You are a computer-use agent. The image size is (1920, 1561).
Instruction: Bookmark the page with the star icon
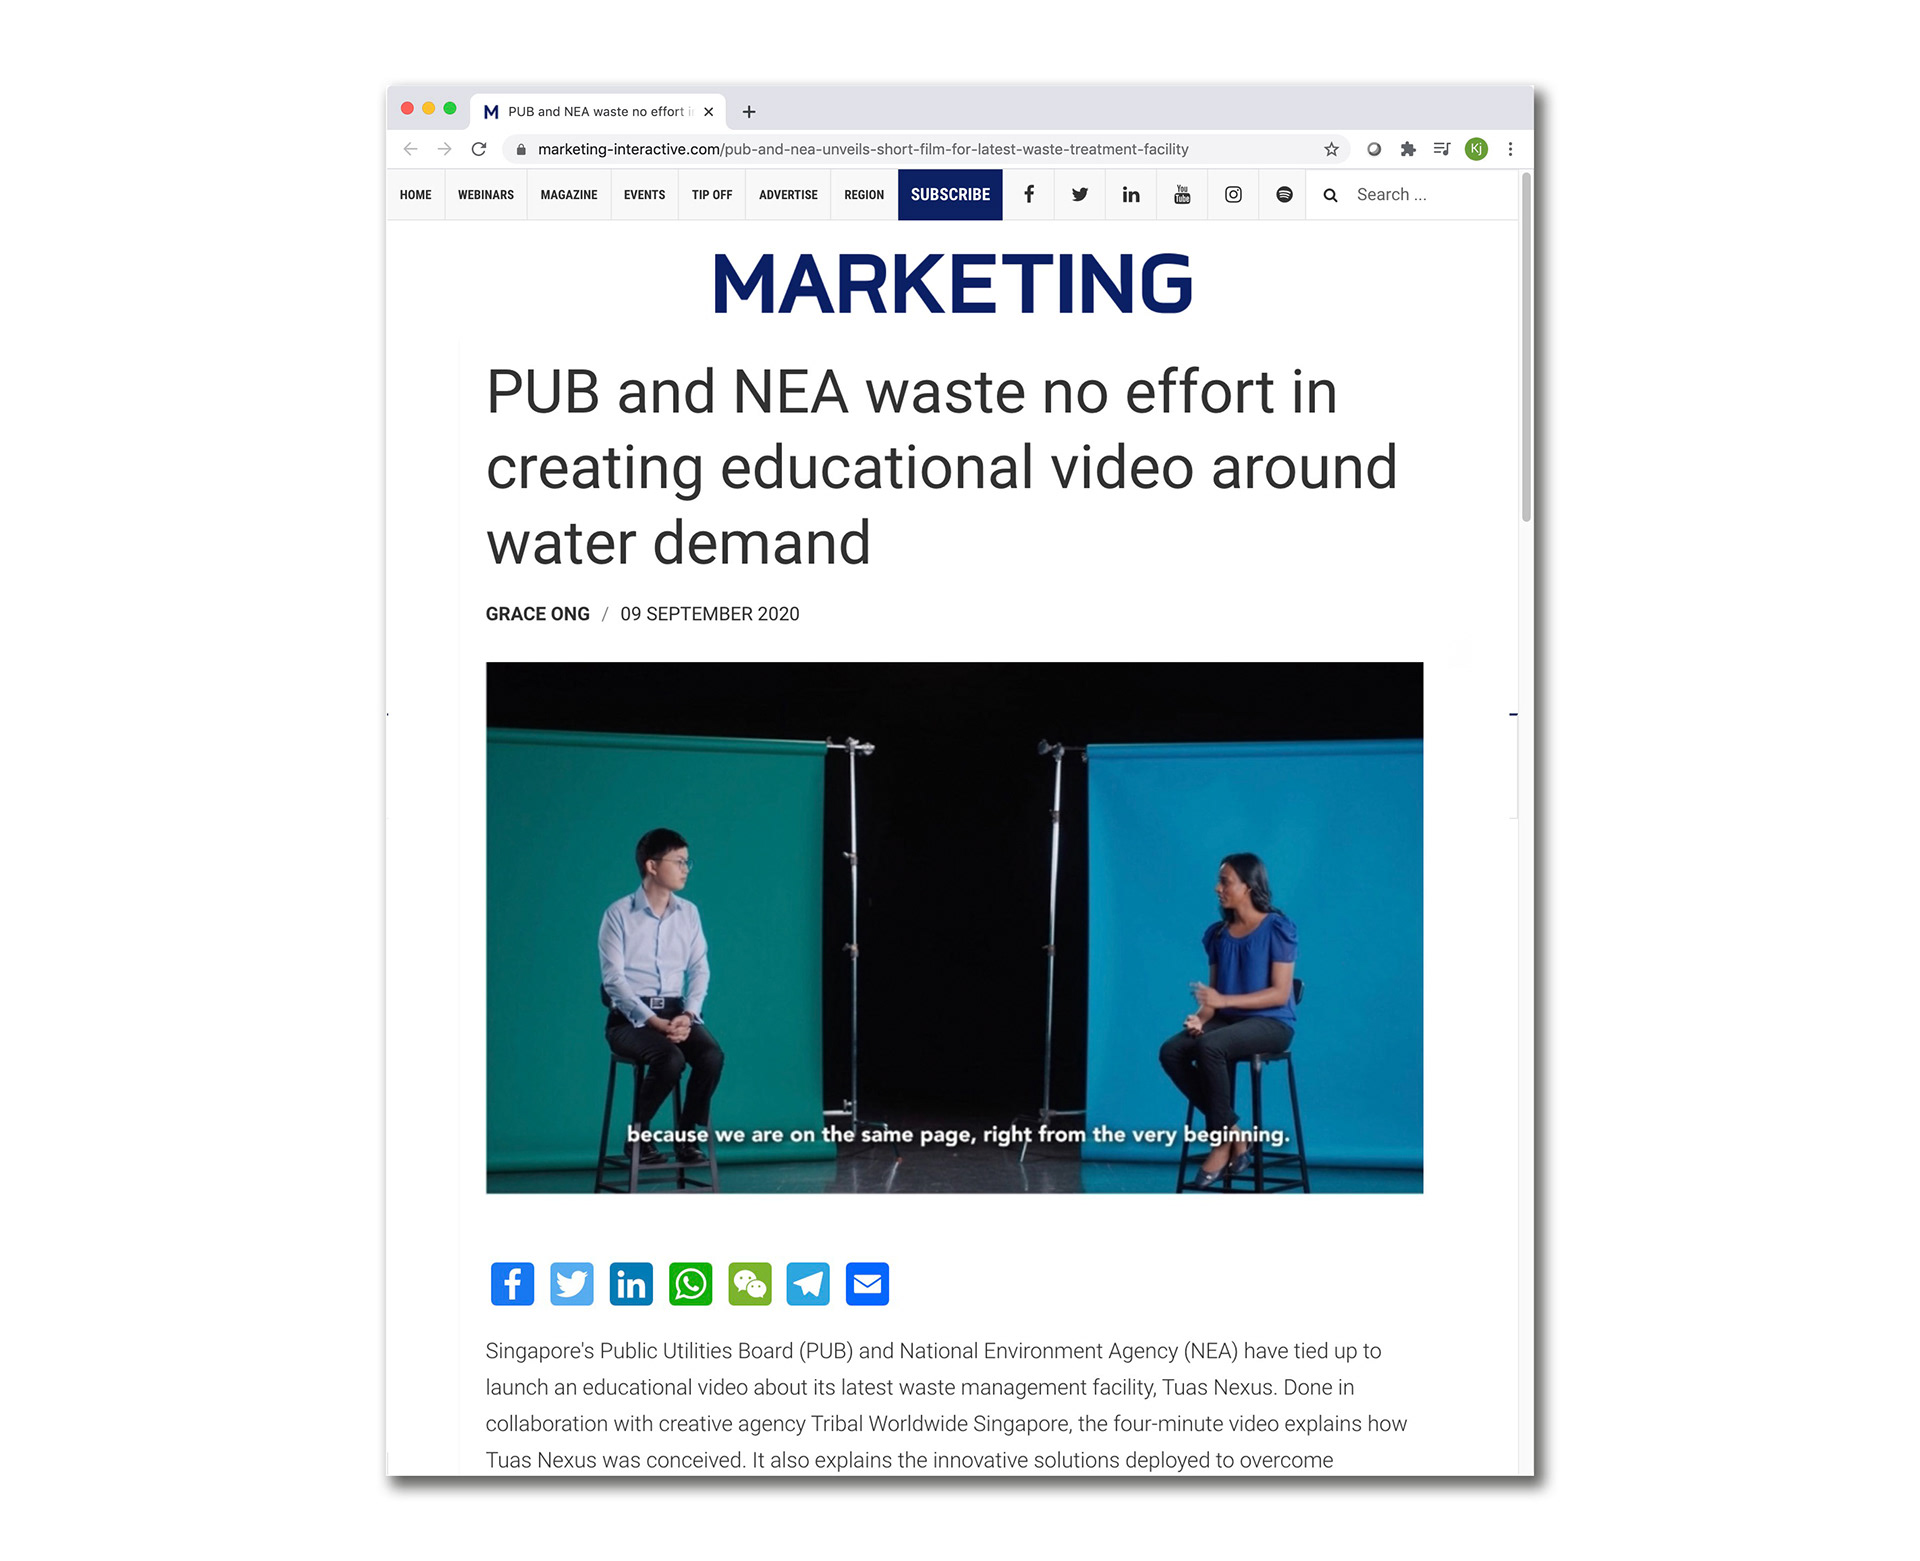[x=1331, y=149]
